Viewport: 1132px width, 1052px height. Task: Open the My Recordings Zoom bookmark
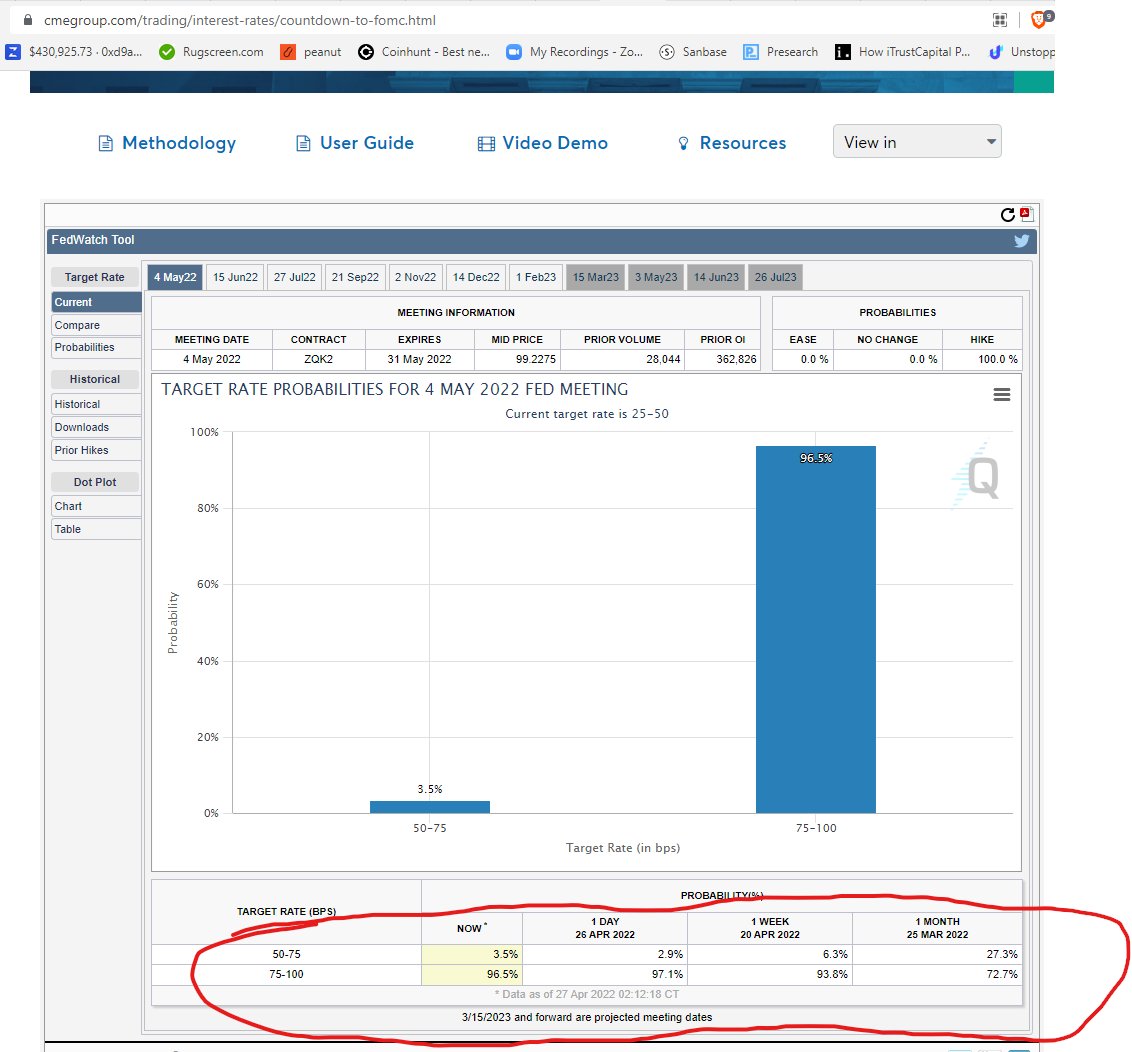(574, 52)
